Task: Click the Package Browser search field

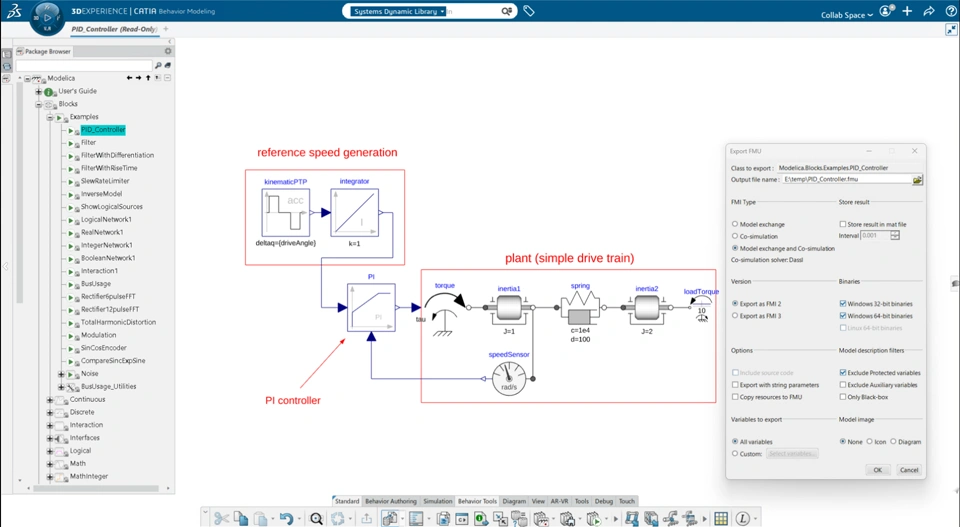Action: click(x=84, y=65)
